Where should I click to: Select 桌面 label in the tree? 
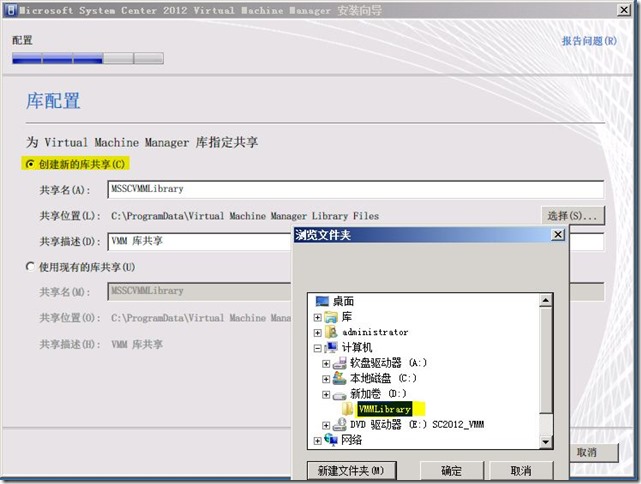coord(343,301)
